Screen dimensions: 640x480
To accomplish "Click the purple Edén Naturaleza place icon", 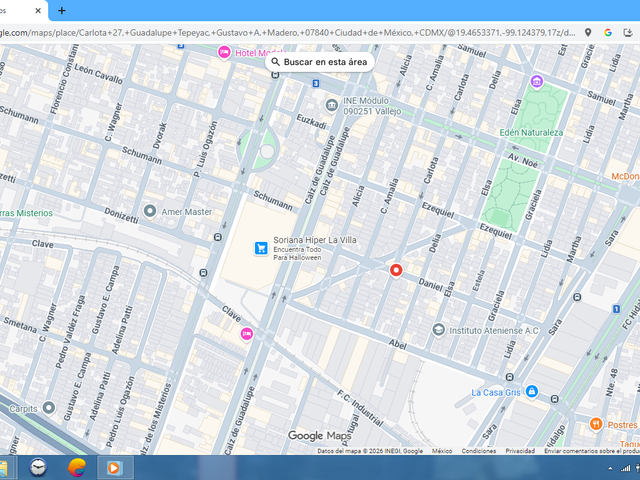I will pos(536,81).
